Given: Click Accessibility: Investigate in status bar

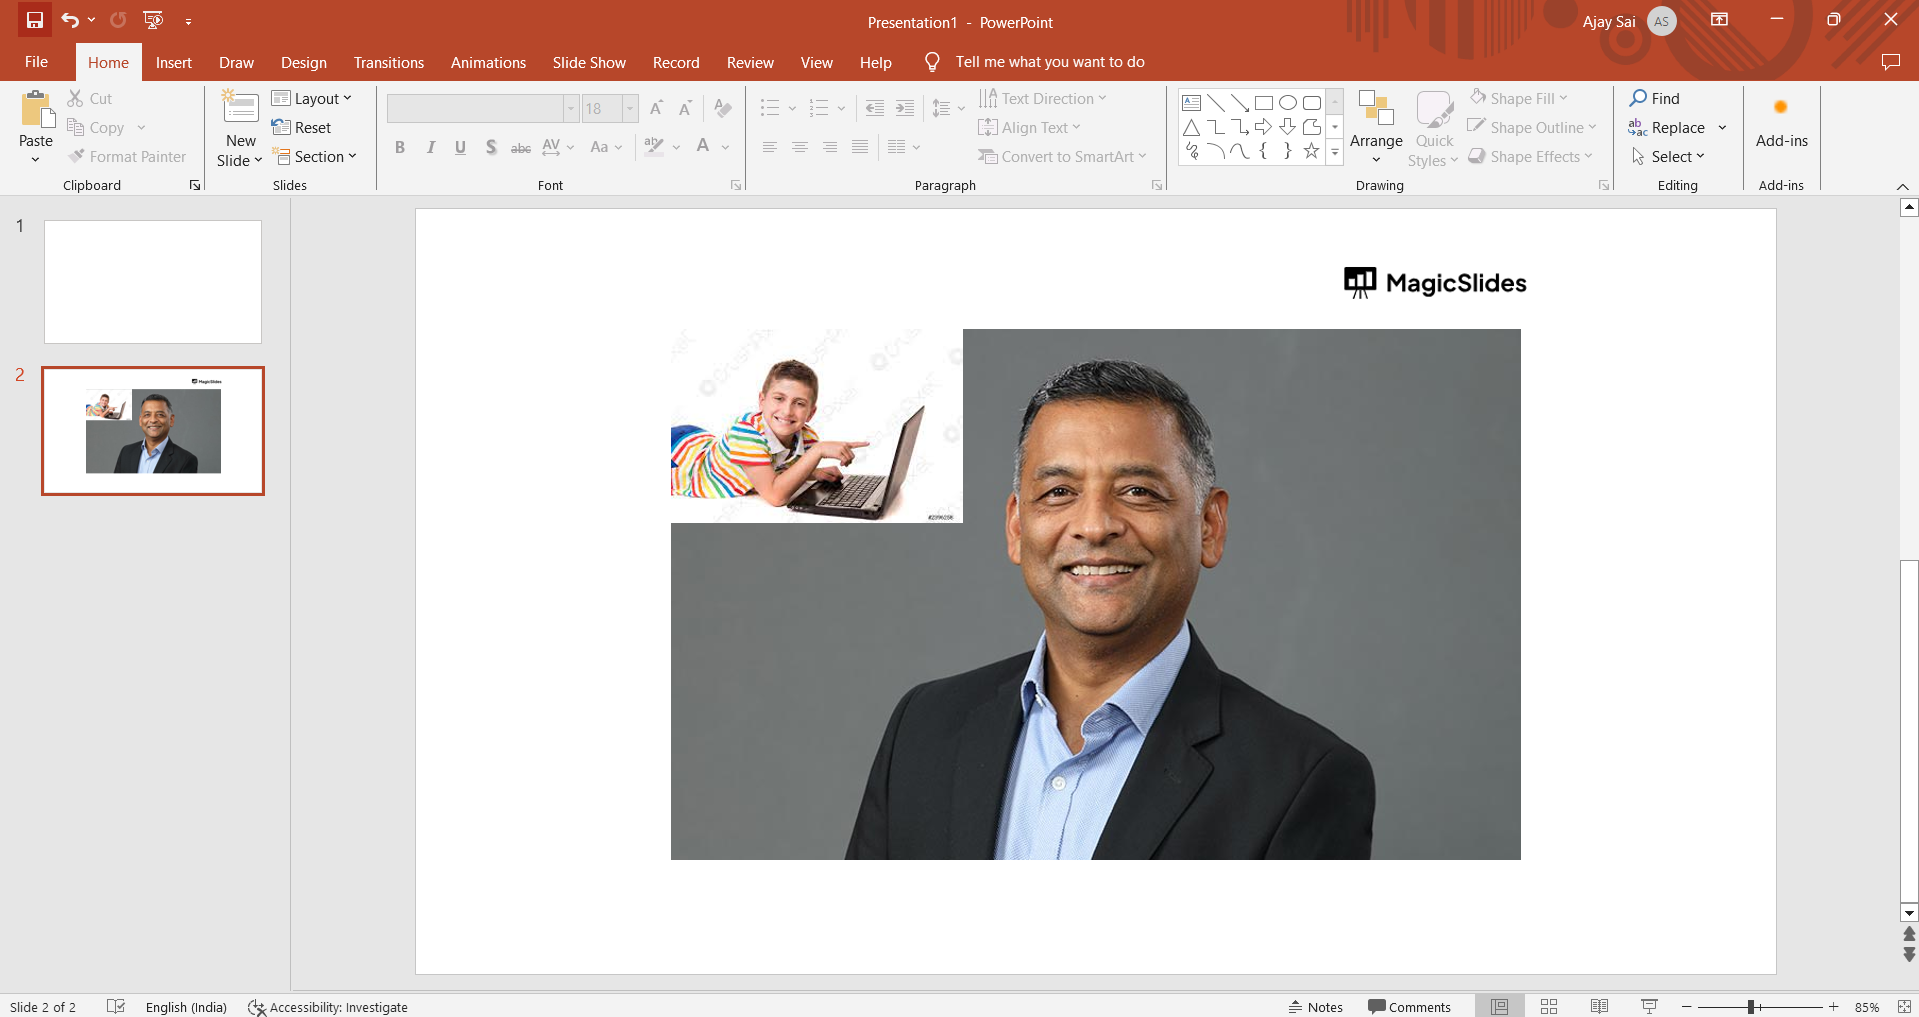Looking at the screenshot, I should [328, 1007].
